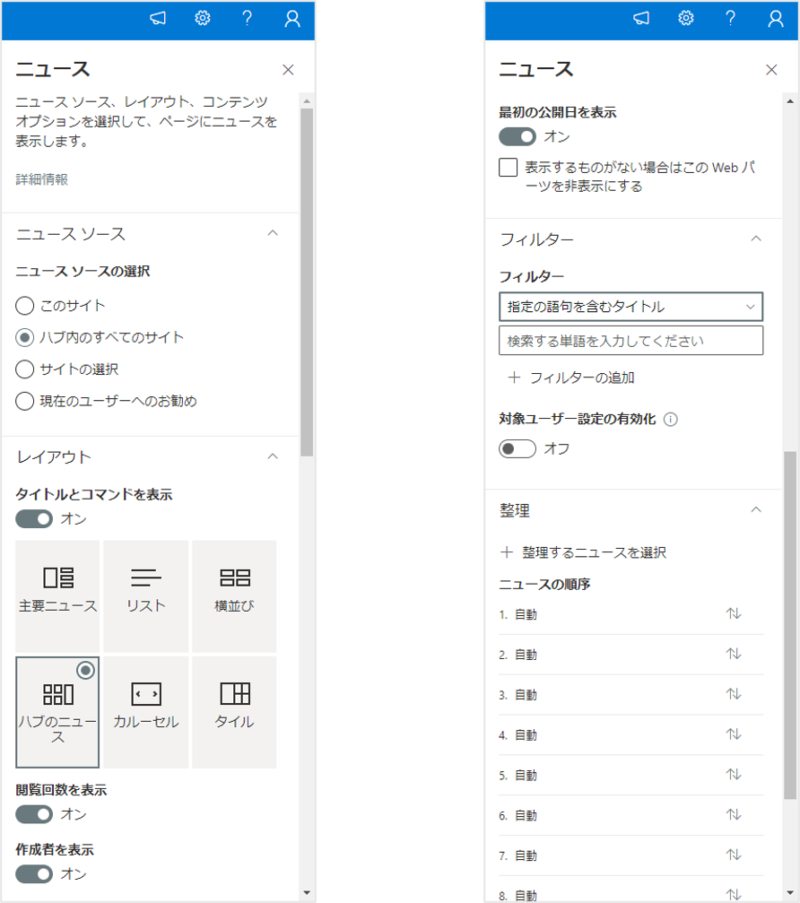The width and height of the screenshot is (800, 903).
Task: Select the 主要ニュース layout tile
Action: coord(58,590)
